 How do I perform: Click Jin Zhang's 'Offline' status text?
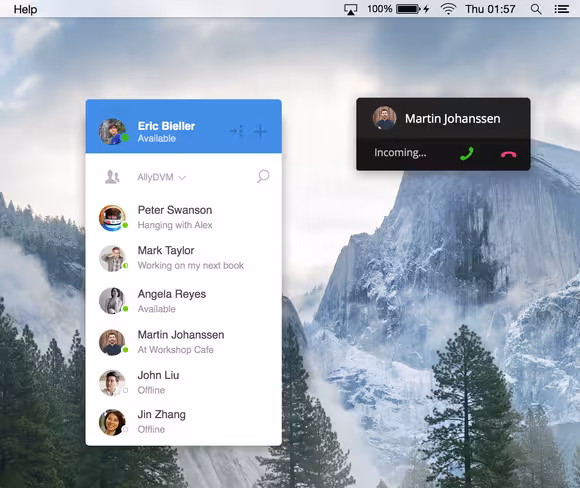pos(151,430)
